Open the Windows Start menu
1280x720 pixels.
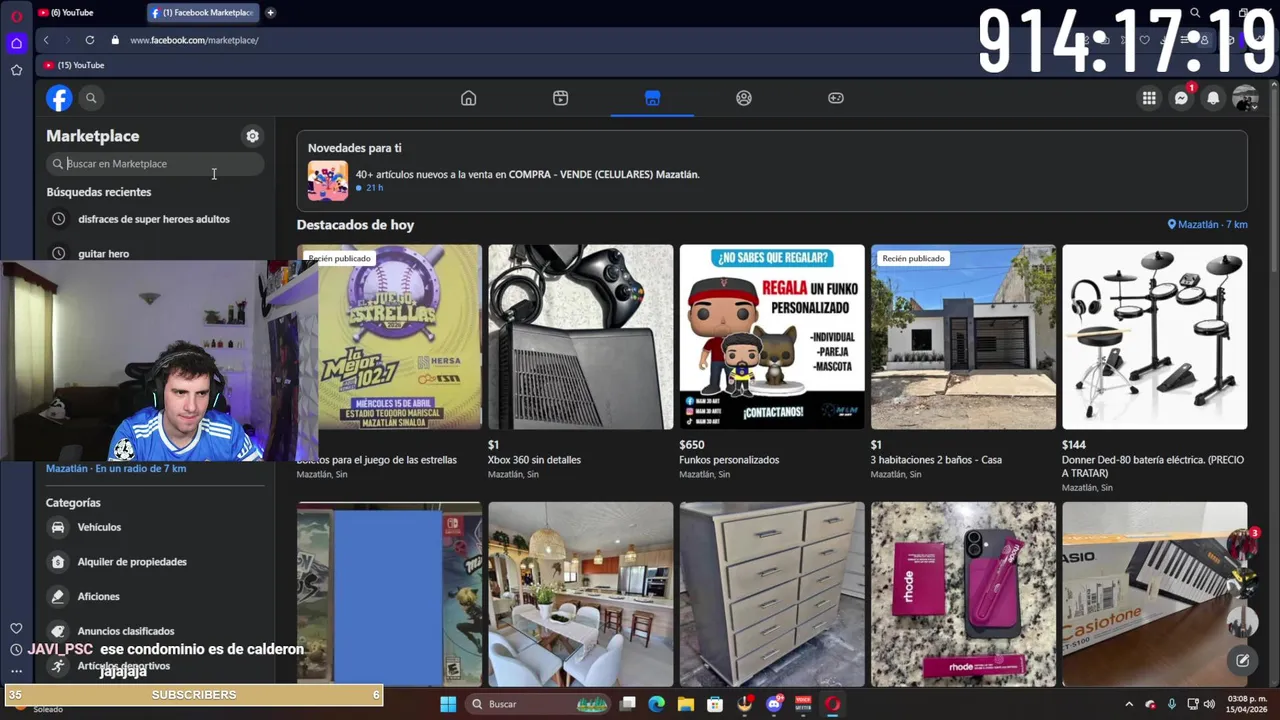coord(448,704)
